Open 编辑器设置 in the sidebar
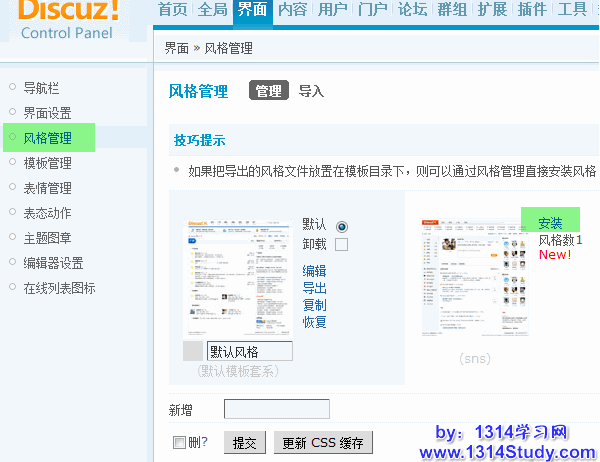The image size is (600, 462). 53,263
